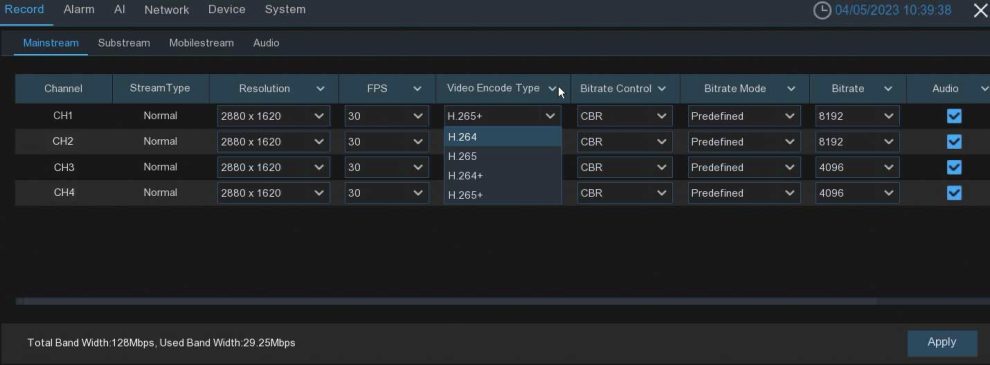
Task: Open the Network menu tab
Action: [x=167, y=9]
